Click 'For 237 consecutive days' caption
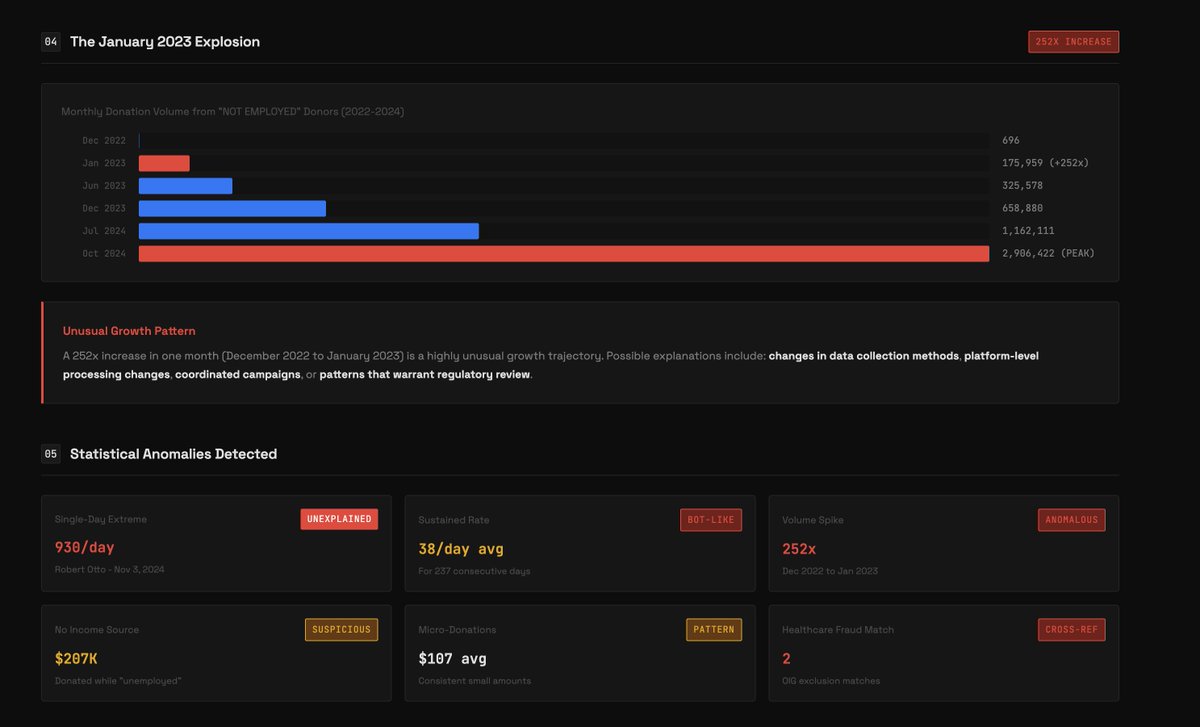The image size is (1200, 727). click(x=474, y=571)
